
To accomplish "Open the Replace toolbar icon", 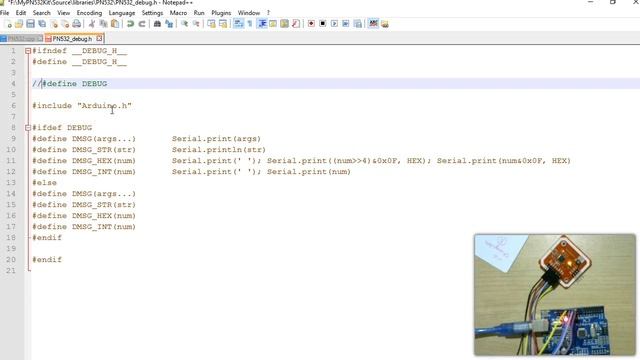I will point(169,24).
